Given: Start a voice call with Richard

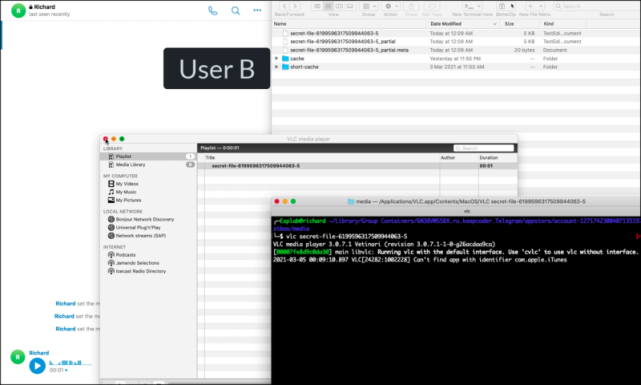Looking at the screenshot, I should point(213,11).
